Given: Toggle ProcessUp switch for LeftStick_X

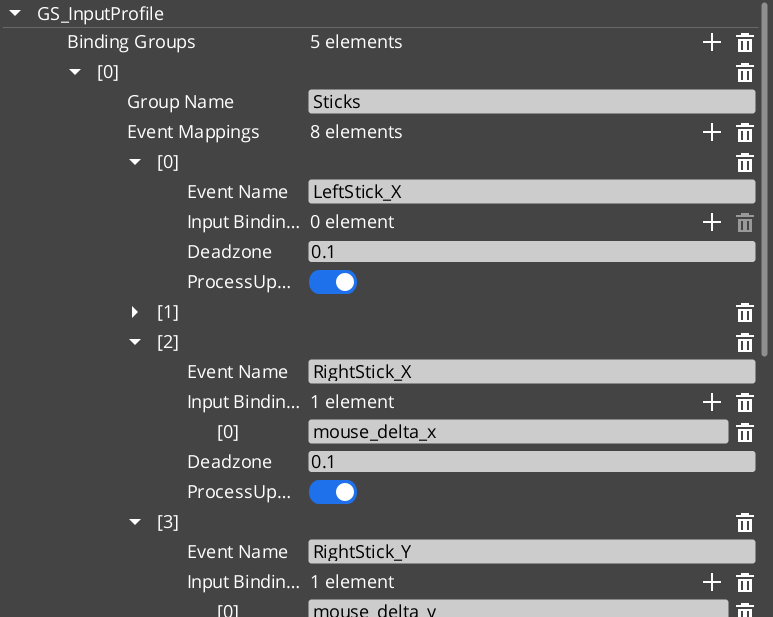Looking at the screenshot, I should 333,282.
